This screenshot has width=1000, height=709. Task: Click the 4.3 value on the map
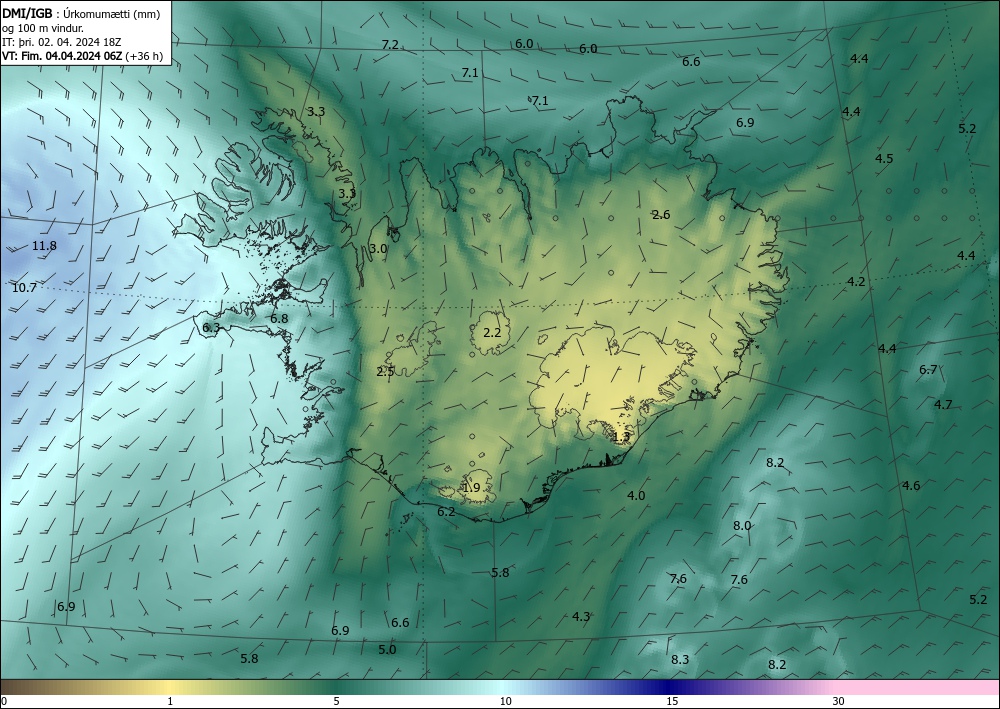tap(581, 617)
